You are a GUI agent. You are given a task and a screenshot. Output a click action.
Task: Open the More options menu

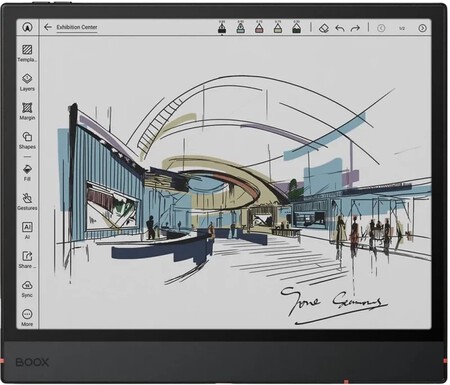click(x=27, y=317)
